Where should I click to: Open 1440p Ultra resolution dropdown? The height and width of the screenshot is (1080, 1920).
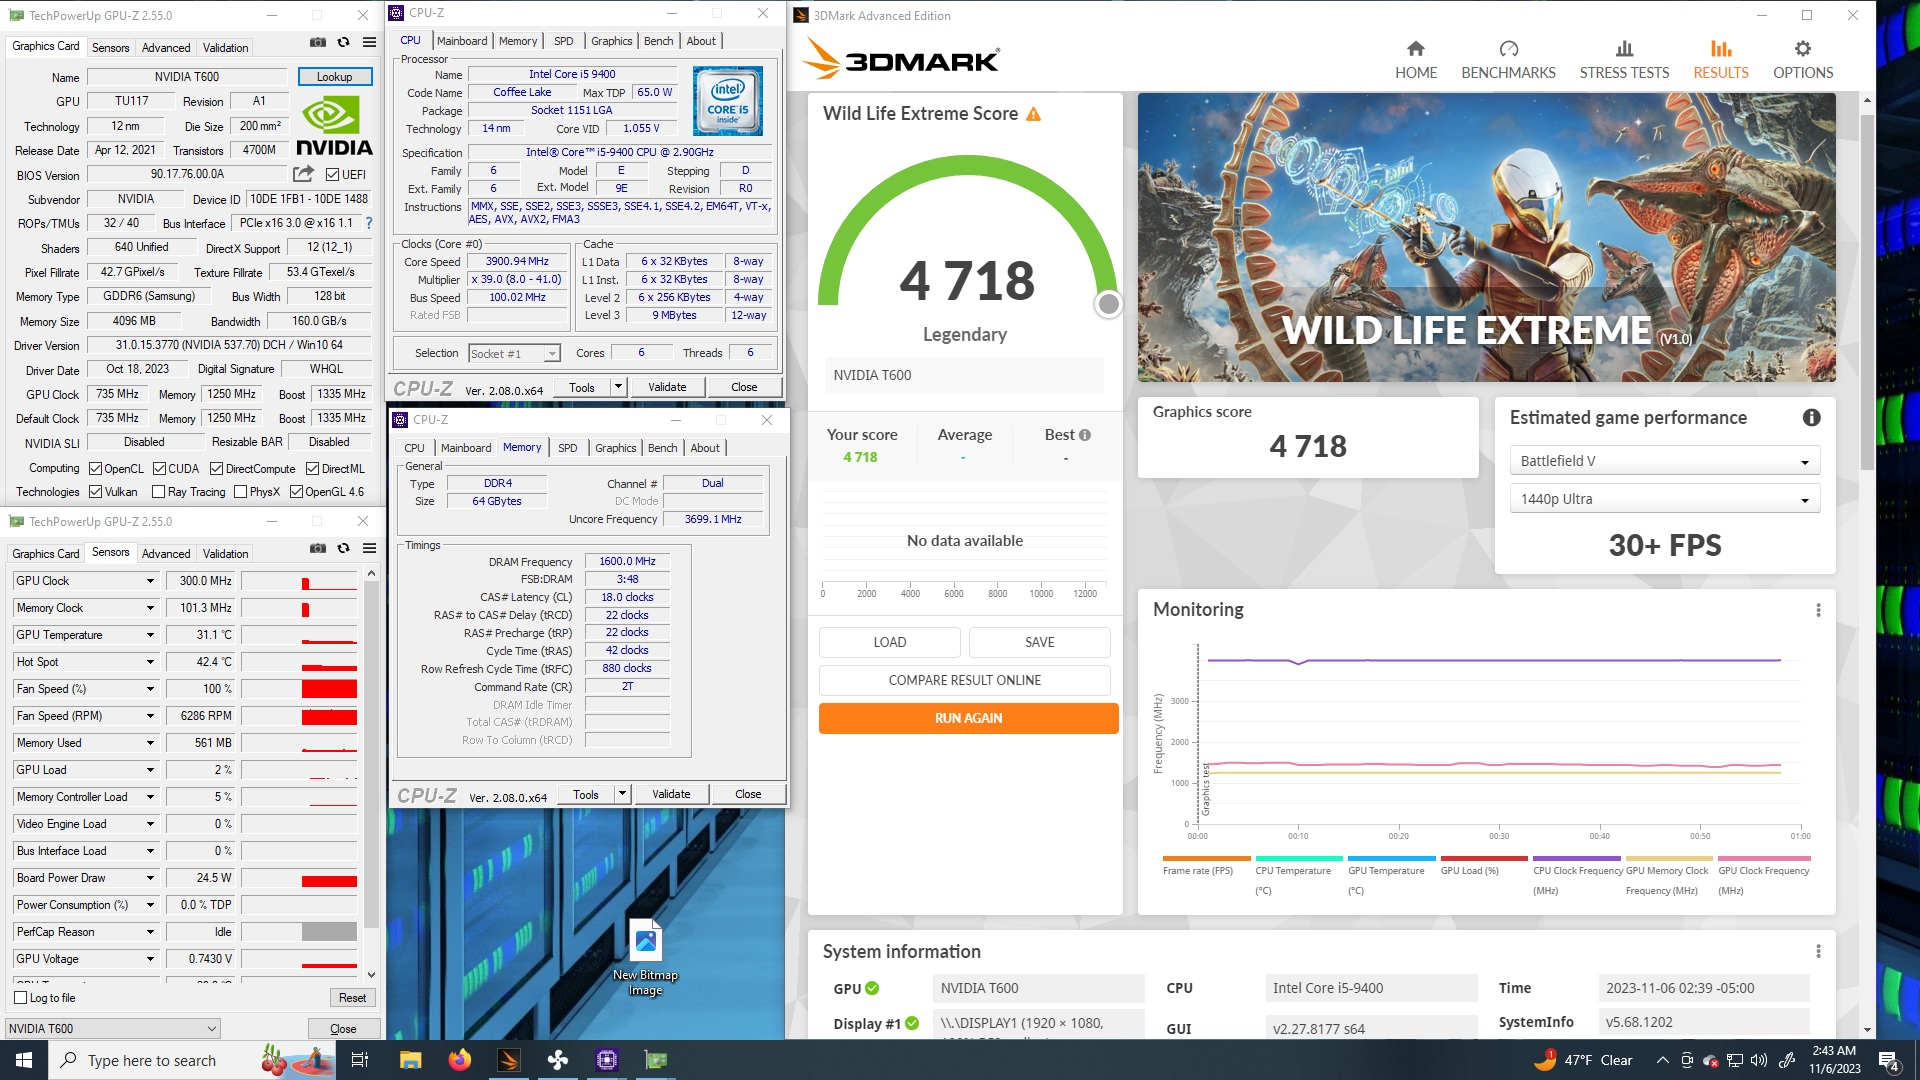[x=1665, y=499]
